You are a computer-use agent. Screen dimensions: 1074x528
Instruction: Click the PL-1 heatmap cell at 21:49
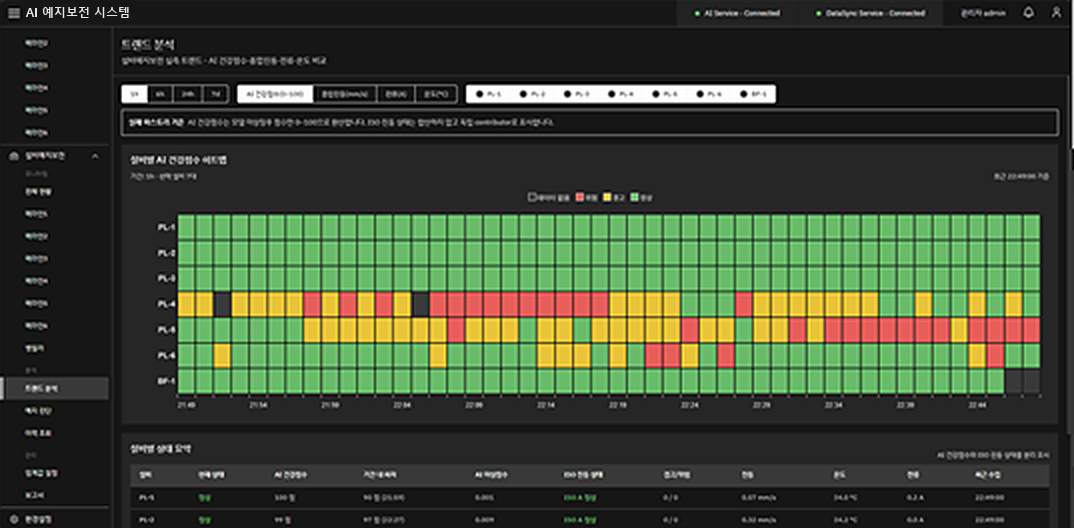pos(186,227)
